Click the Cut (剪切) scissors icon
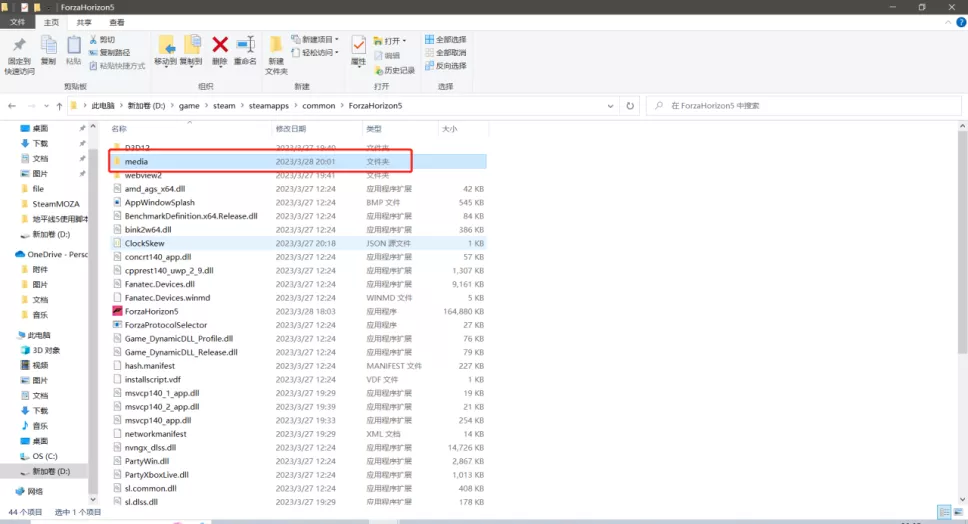The width and height of the screenshot is (968, 524). point(95,40)
